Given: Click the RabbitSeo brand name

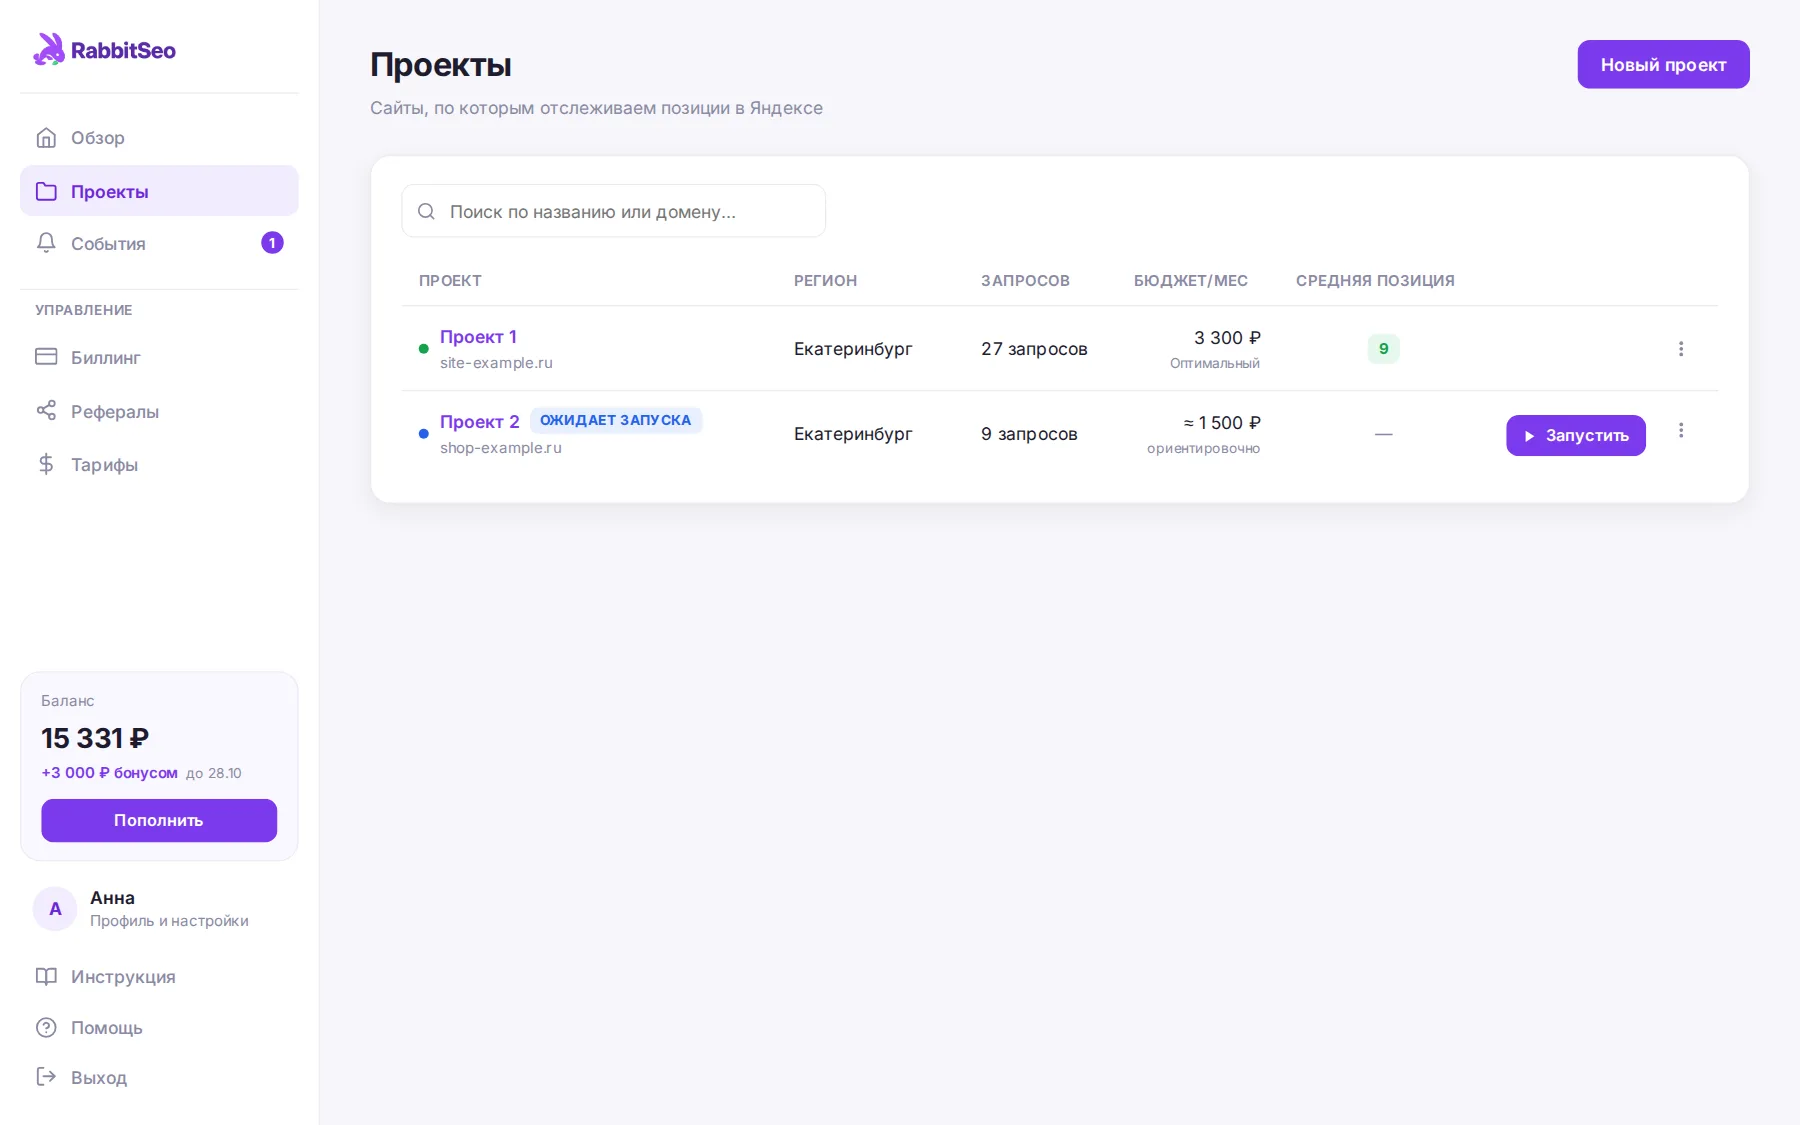Looking at the screenshot, I should (123, 50).
